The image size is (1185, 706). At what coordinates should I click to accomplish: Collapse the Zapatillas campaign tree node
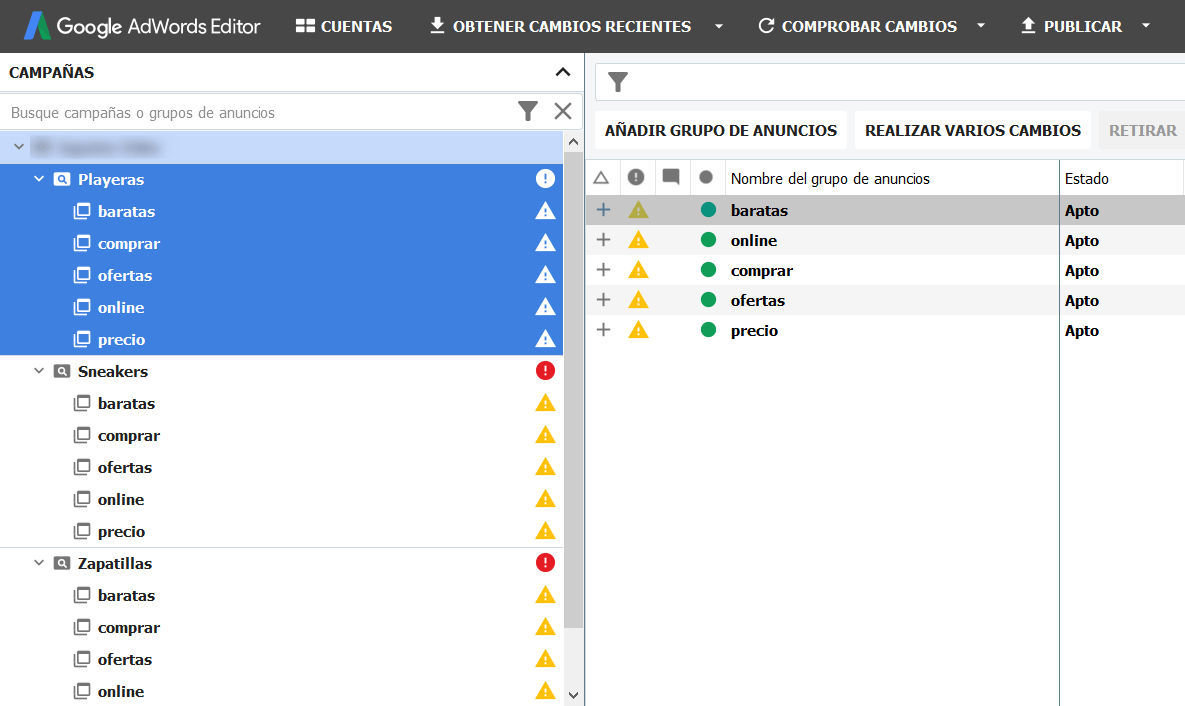click(39, 563)
